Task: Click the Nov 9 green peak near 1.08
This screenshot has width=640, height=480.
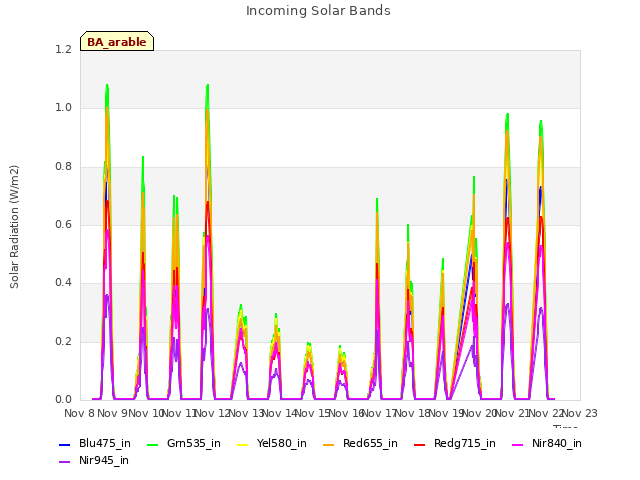Action: pyautogui.click(x=107, y=86)
